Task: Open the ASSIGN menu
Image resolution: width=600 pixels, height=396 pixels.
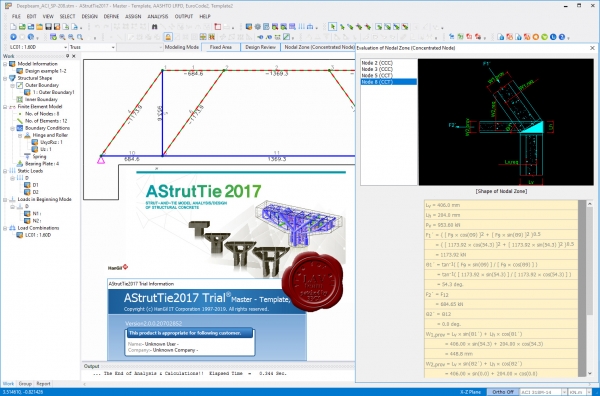Action: click(133, 16)
